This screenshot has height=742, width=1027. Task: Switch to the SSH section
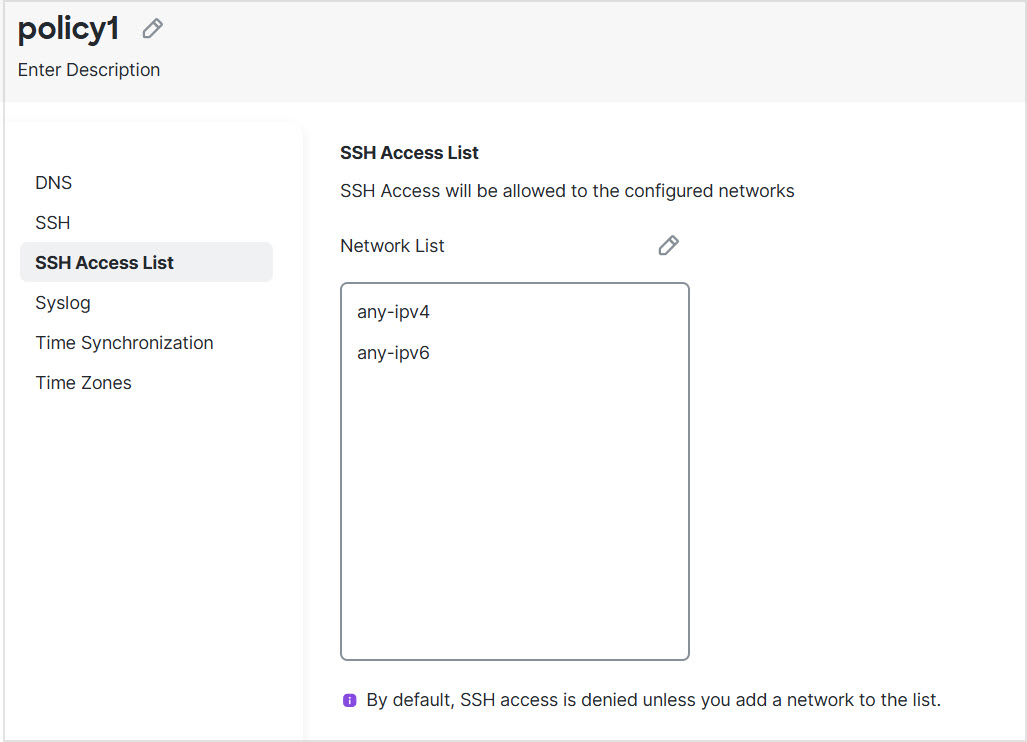click(x=52, y=222)
